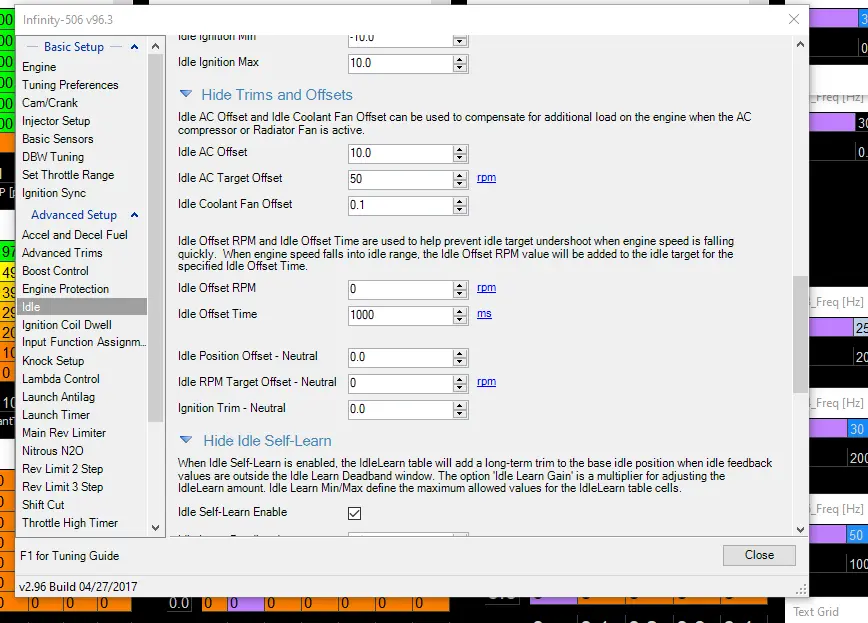Image resolution: width=868 pixels, height=623 pixels.
Task: Adjust Idle Offset RPM spinner arrows
Action: click(x=459, y=290)
